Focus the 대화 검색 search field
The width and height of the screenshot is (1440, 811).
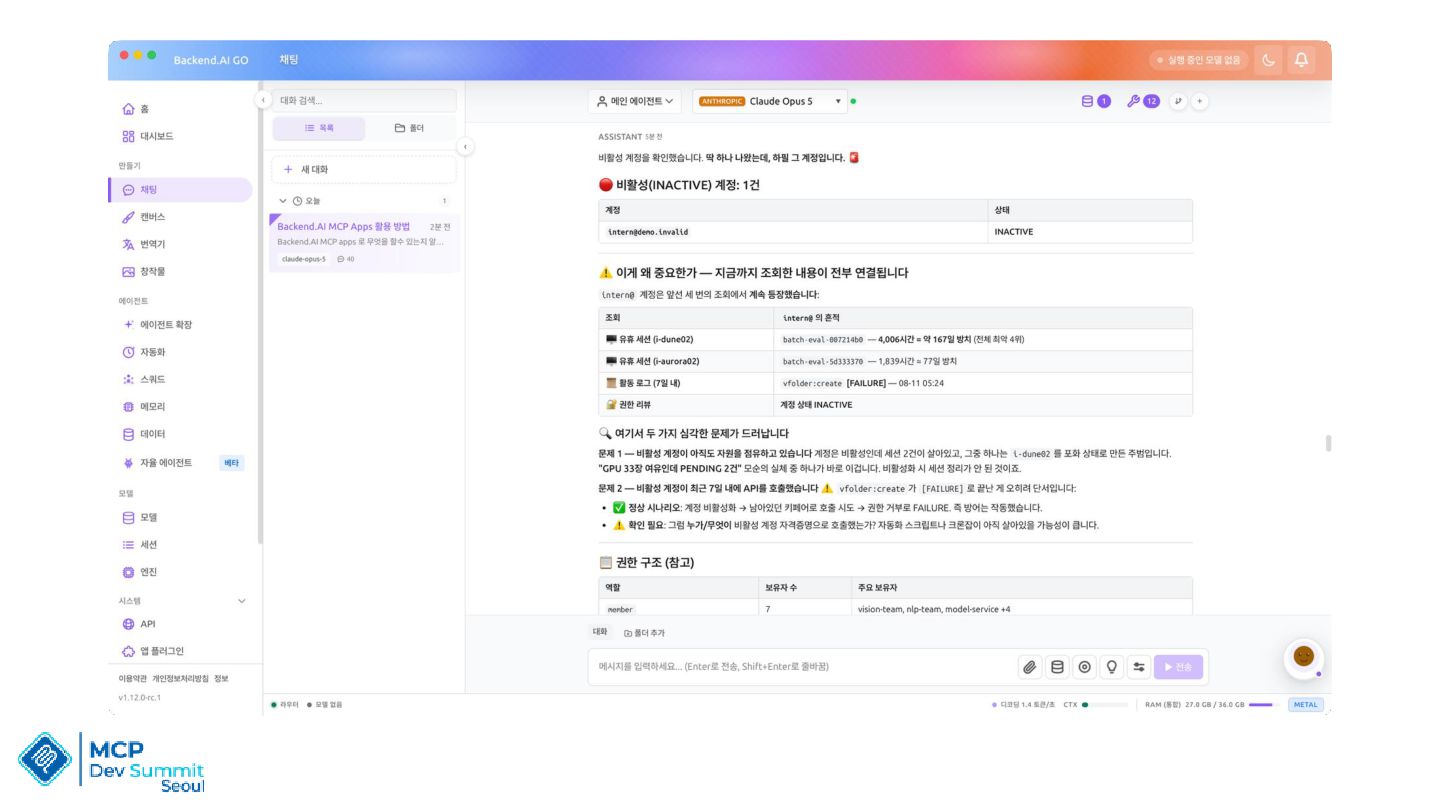pos(364,100)
